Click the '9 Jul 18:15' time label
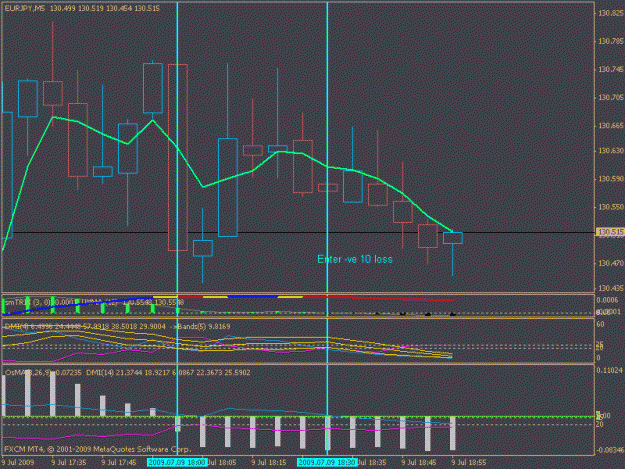This screenshot has height=469, width=625. [x=269, y=463]
